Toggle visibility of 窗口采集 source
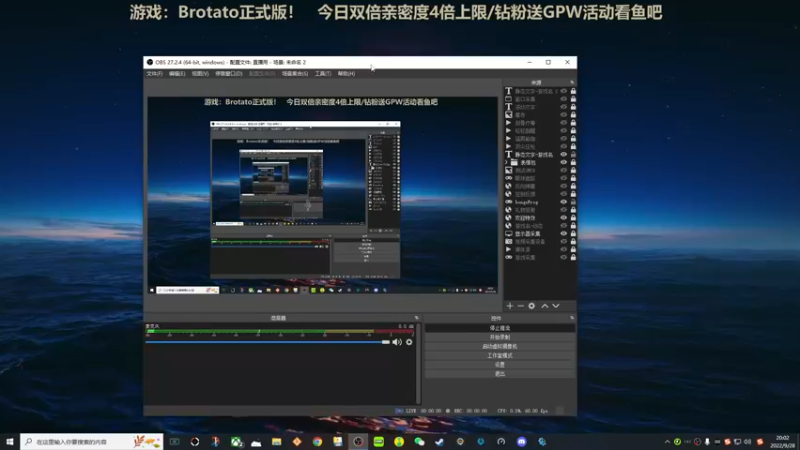Screen dimensions: 800x450 tap(564, 99)
